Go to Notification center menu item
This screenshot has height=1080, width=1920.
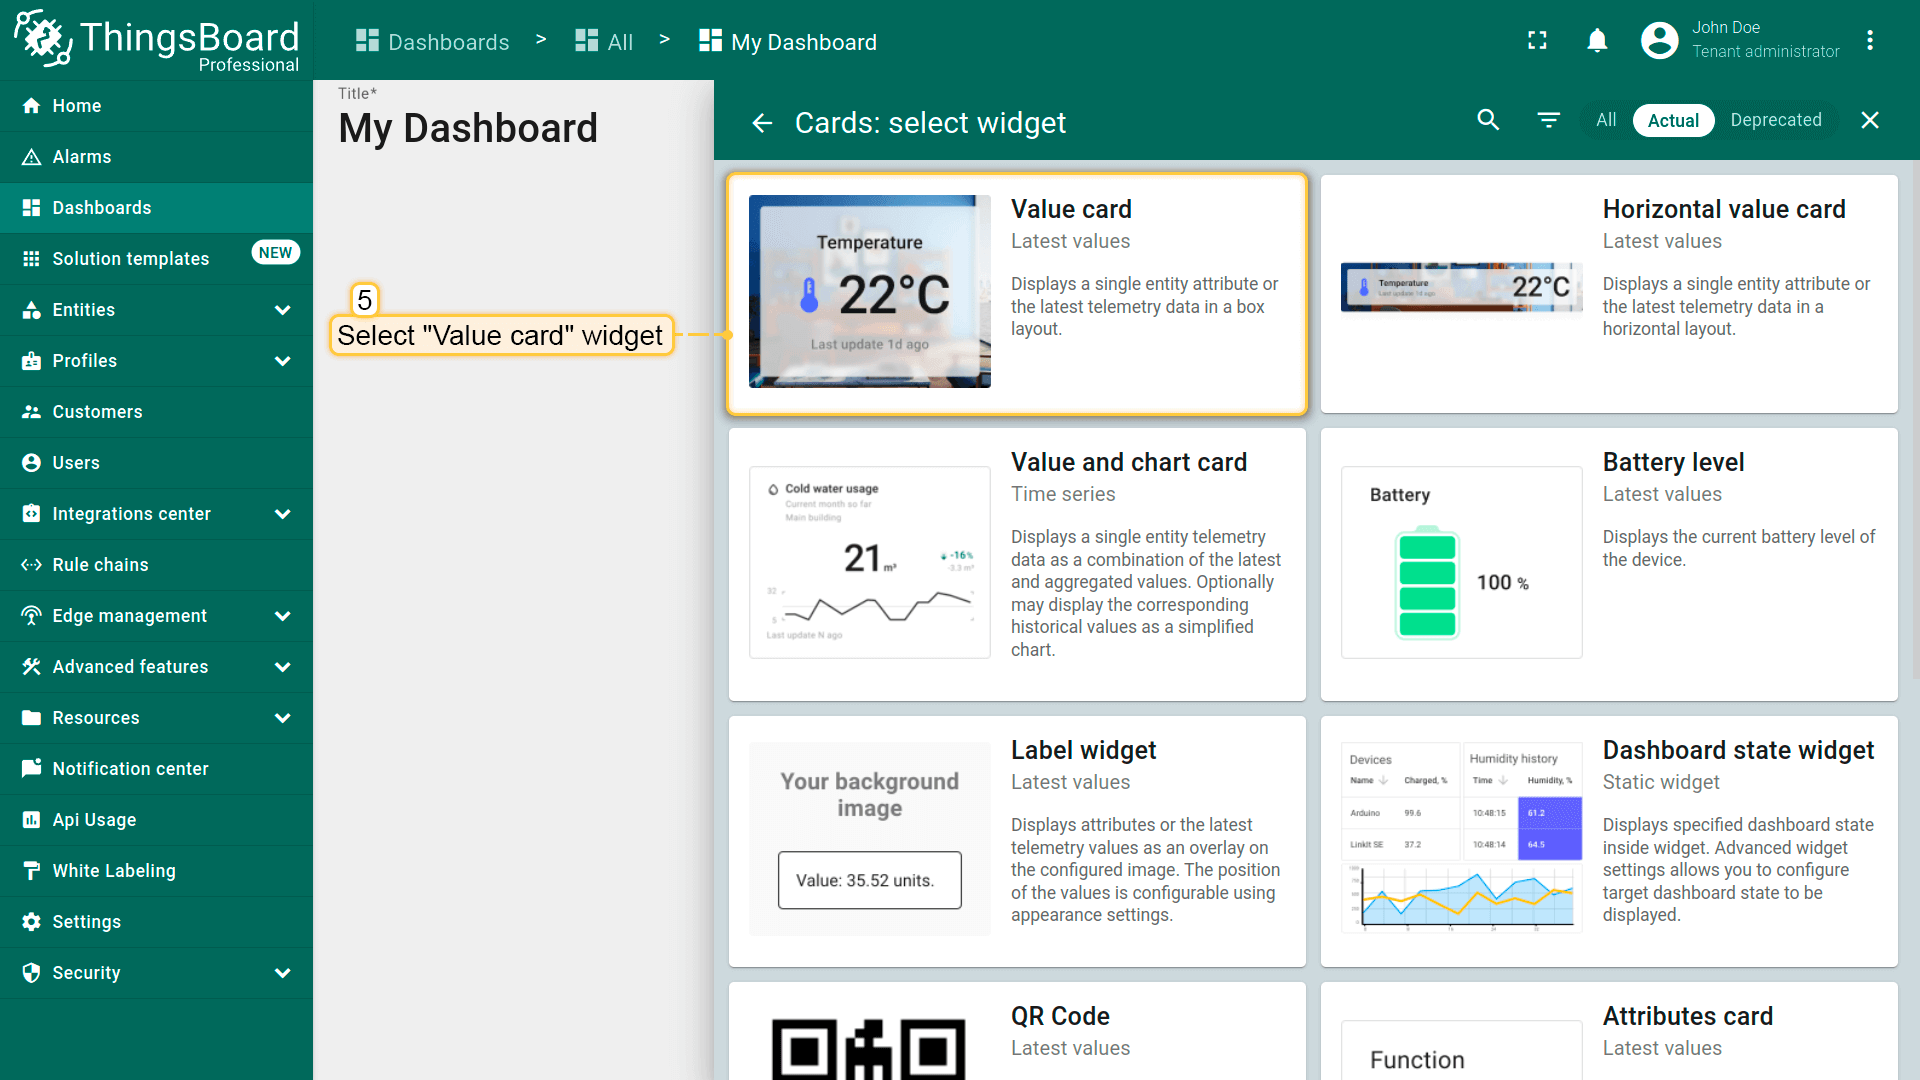130,769
